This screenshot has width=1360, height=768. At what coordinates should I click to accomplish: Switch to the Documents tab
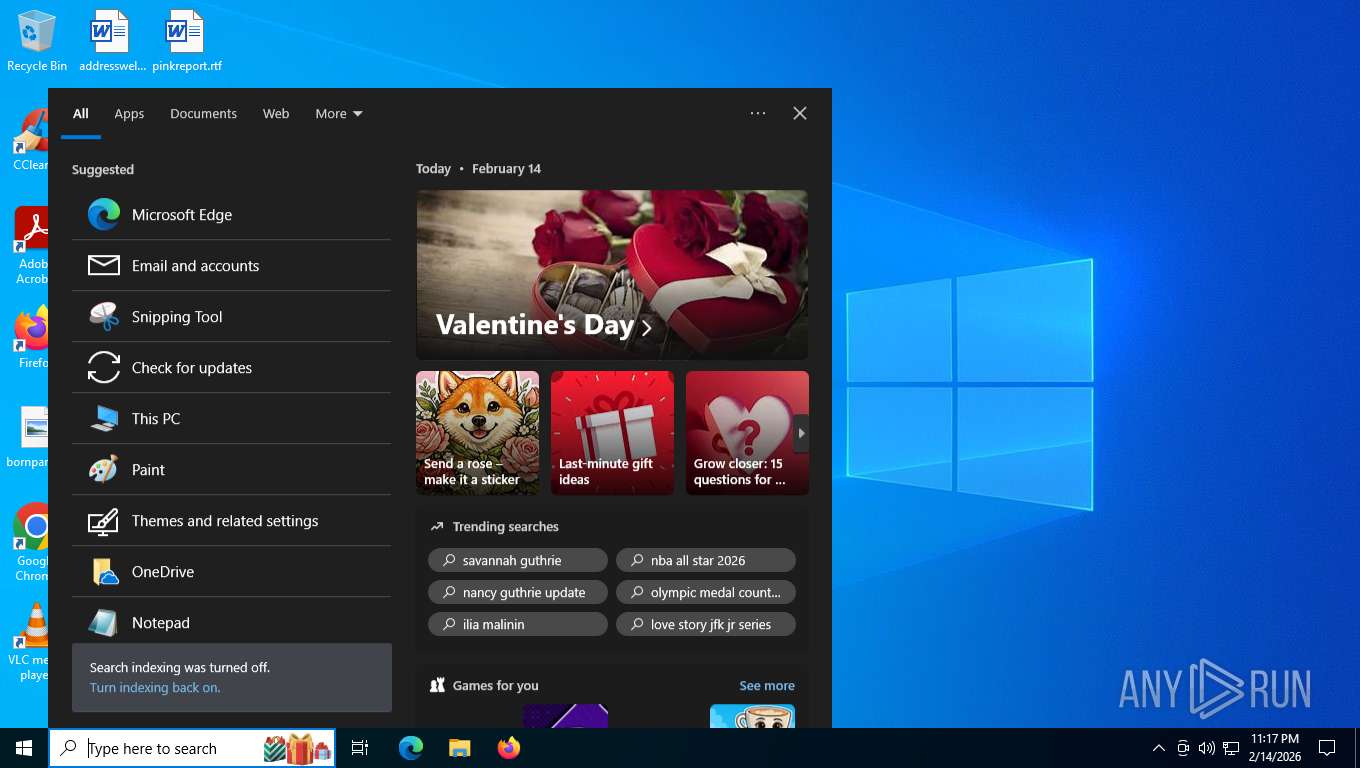[x=203, y=114]
